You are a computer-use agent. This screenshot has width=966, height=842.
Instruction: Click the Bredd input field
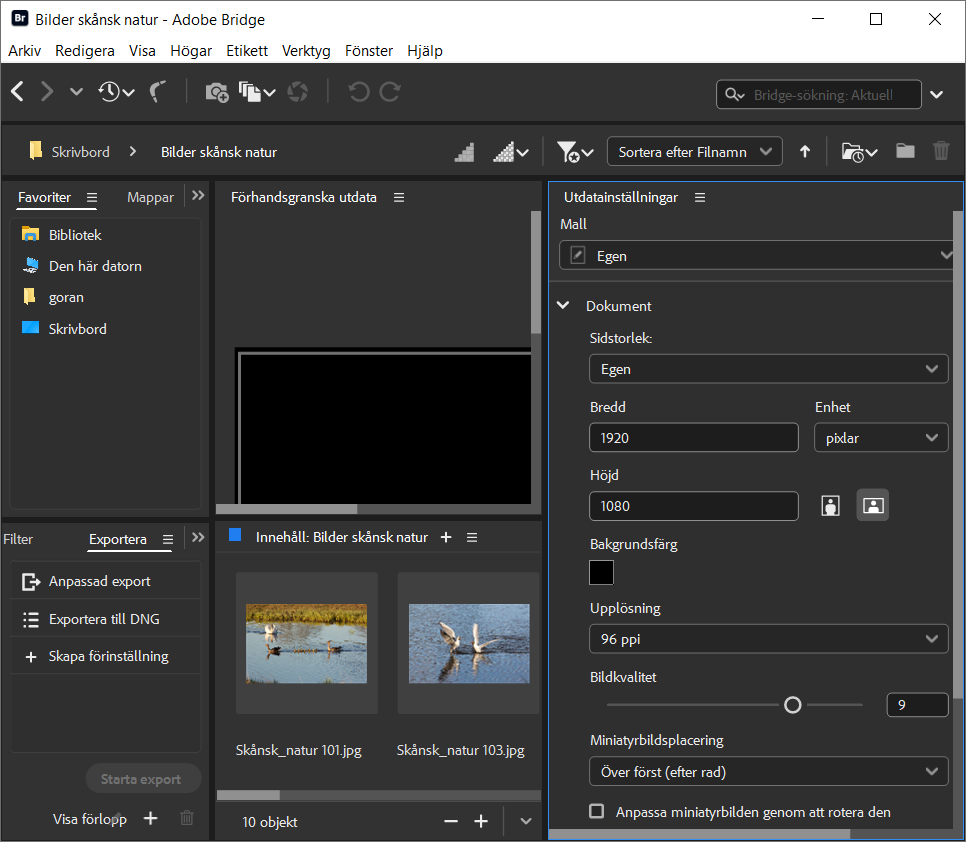click(x=694, y=438)
